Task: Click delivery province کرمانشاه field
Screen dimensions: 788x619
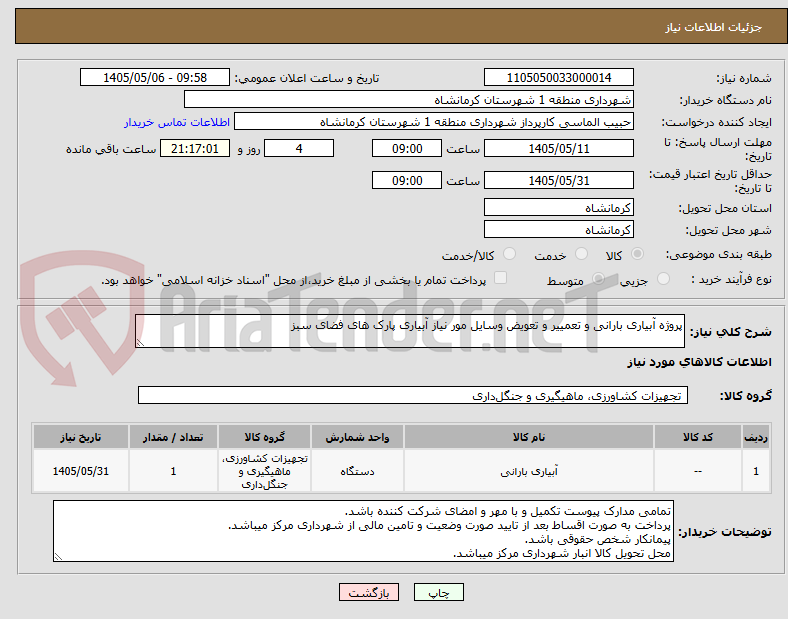Action: coord(559,208)
